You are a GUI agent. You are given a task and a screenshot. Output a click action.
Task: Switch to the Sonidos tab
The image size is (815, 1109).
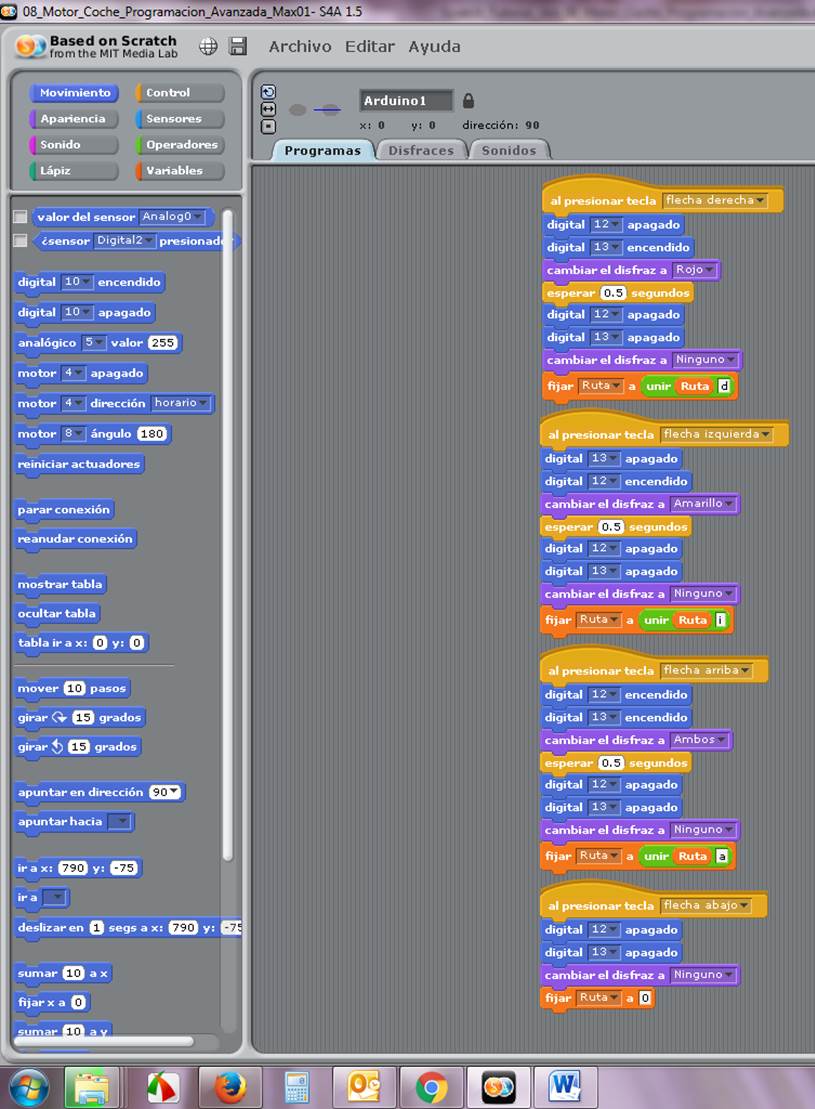(509, 151)
